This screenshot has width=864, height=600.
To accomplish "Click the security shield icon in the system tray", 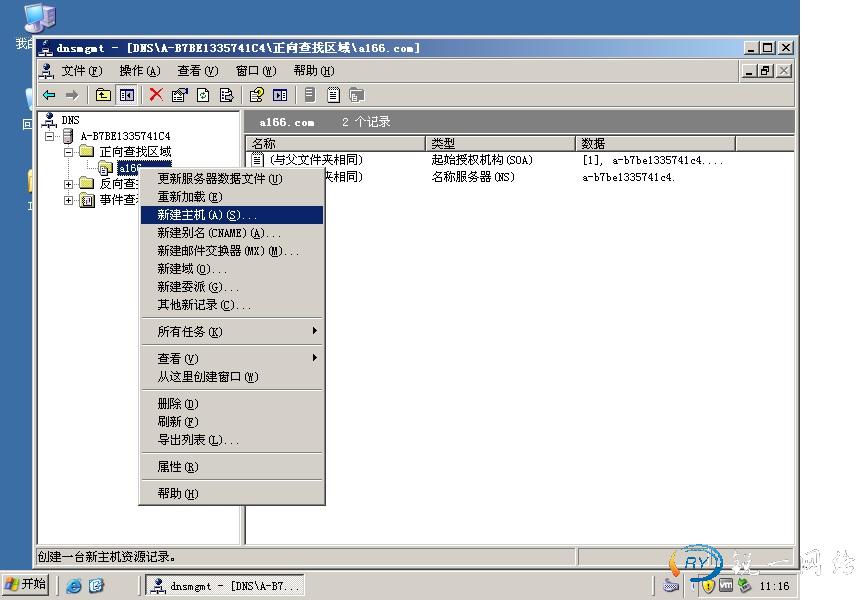I will click(x=707, y=585).
